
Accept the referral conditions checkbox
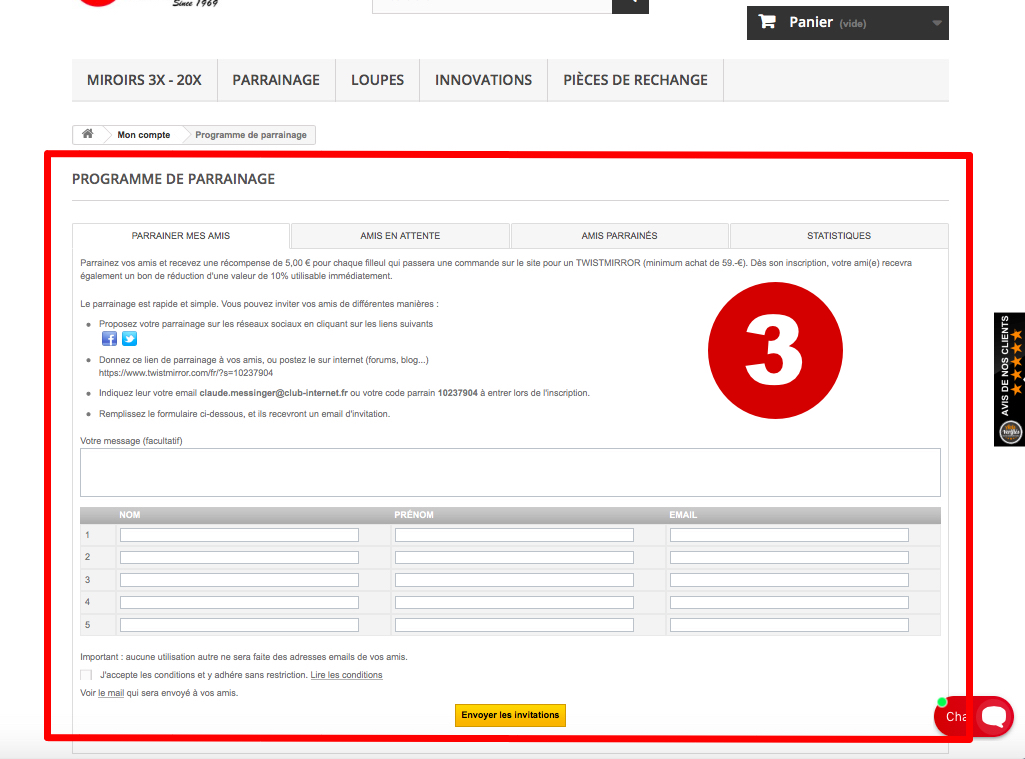click(86, 675)
